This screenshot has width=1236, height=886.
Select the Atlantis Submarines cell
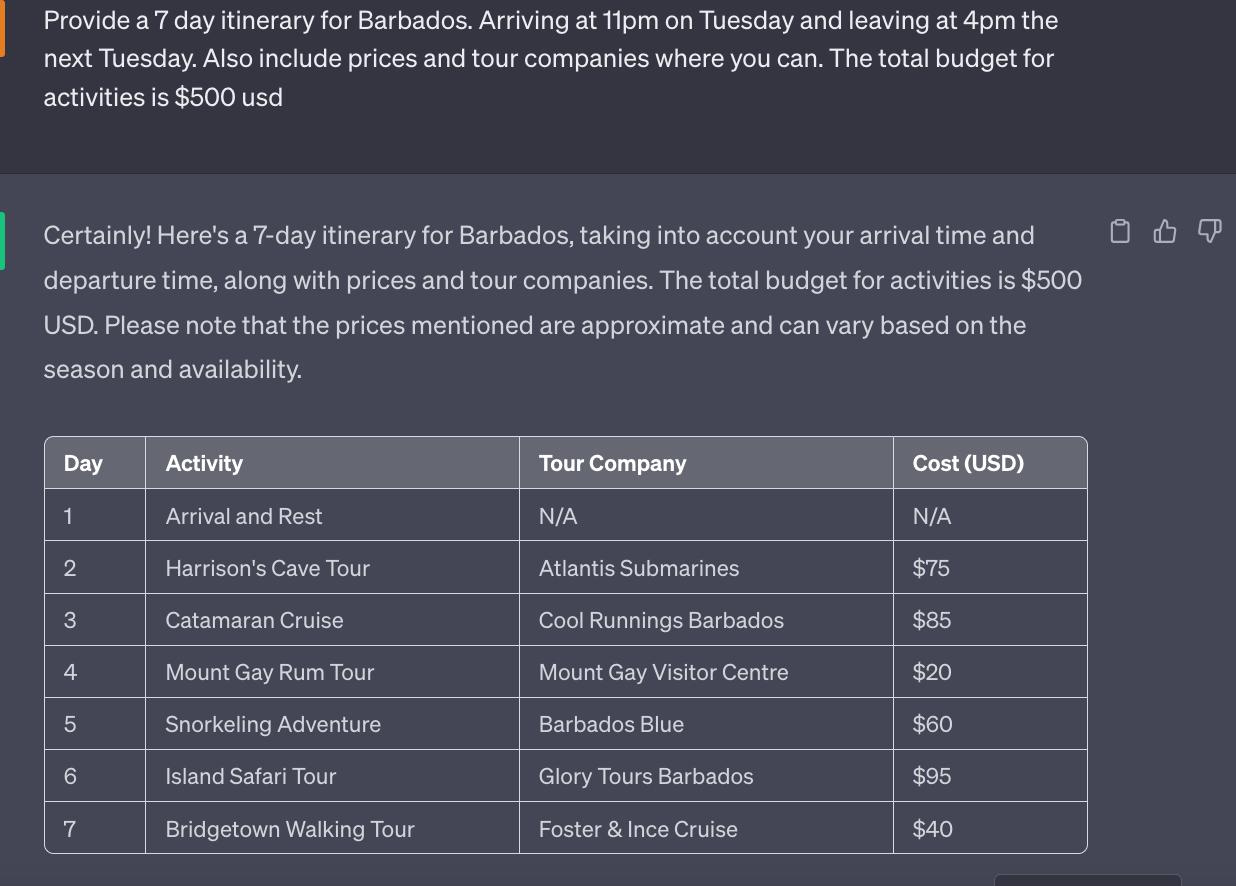coord(706,568)
